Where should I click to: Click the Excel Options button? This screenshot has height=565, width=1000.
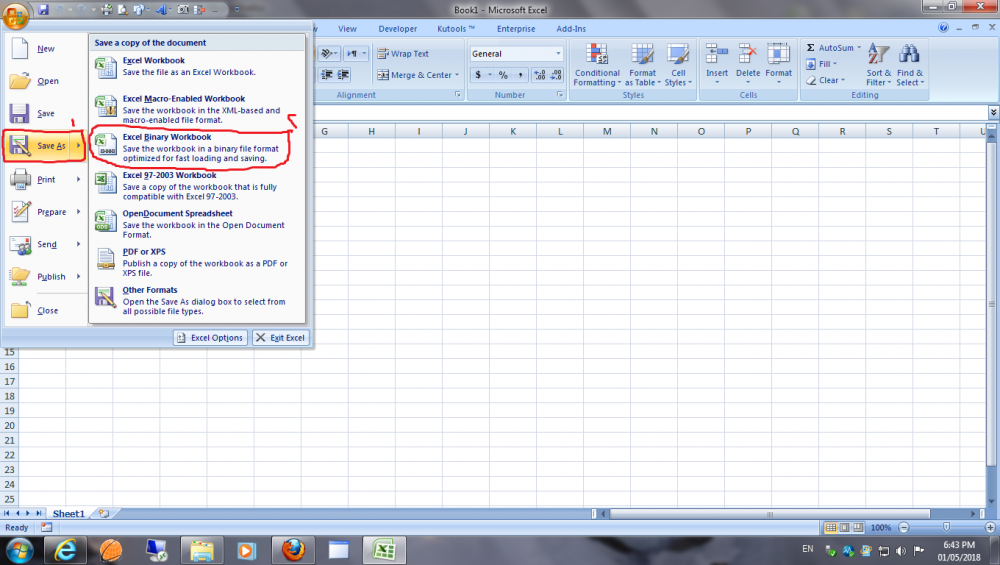(x=210, y=338)
